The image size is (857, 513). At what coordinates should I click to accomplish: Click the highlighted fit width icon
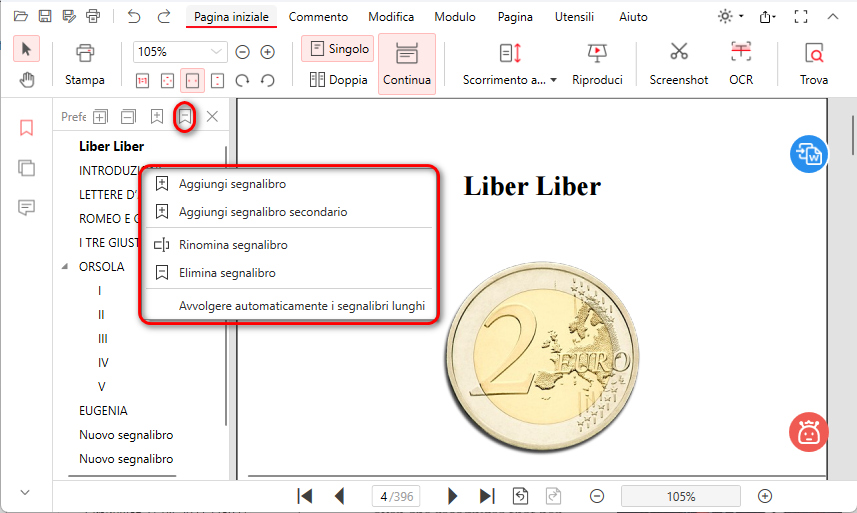coord(192,81)
